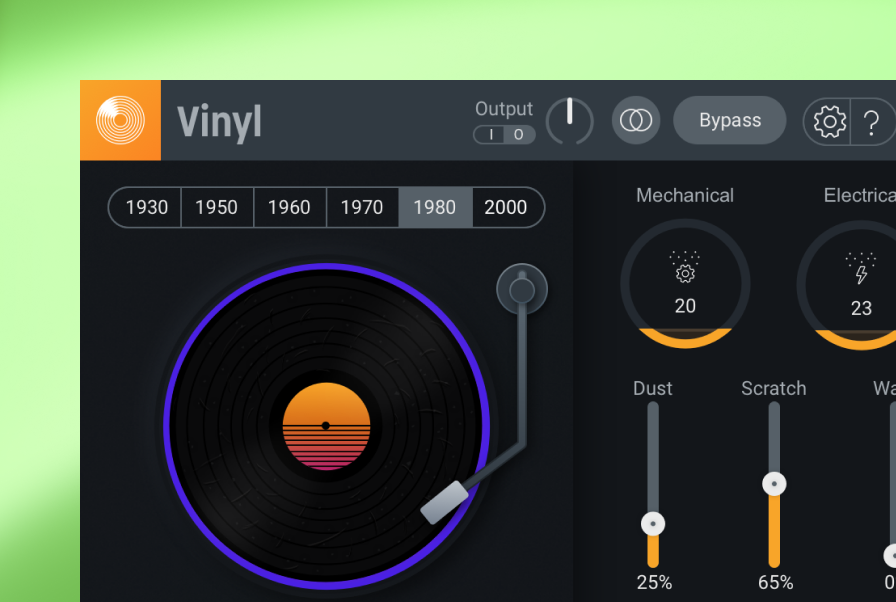Screen dimensions: 896x602
Task: Select the highlighted 1980 era
Action: tap(435, 207)
